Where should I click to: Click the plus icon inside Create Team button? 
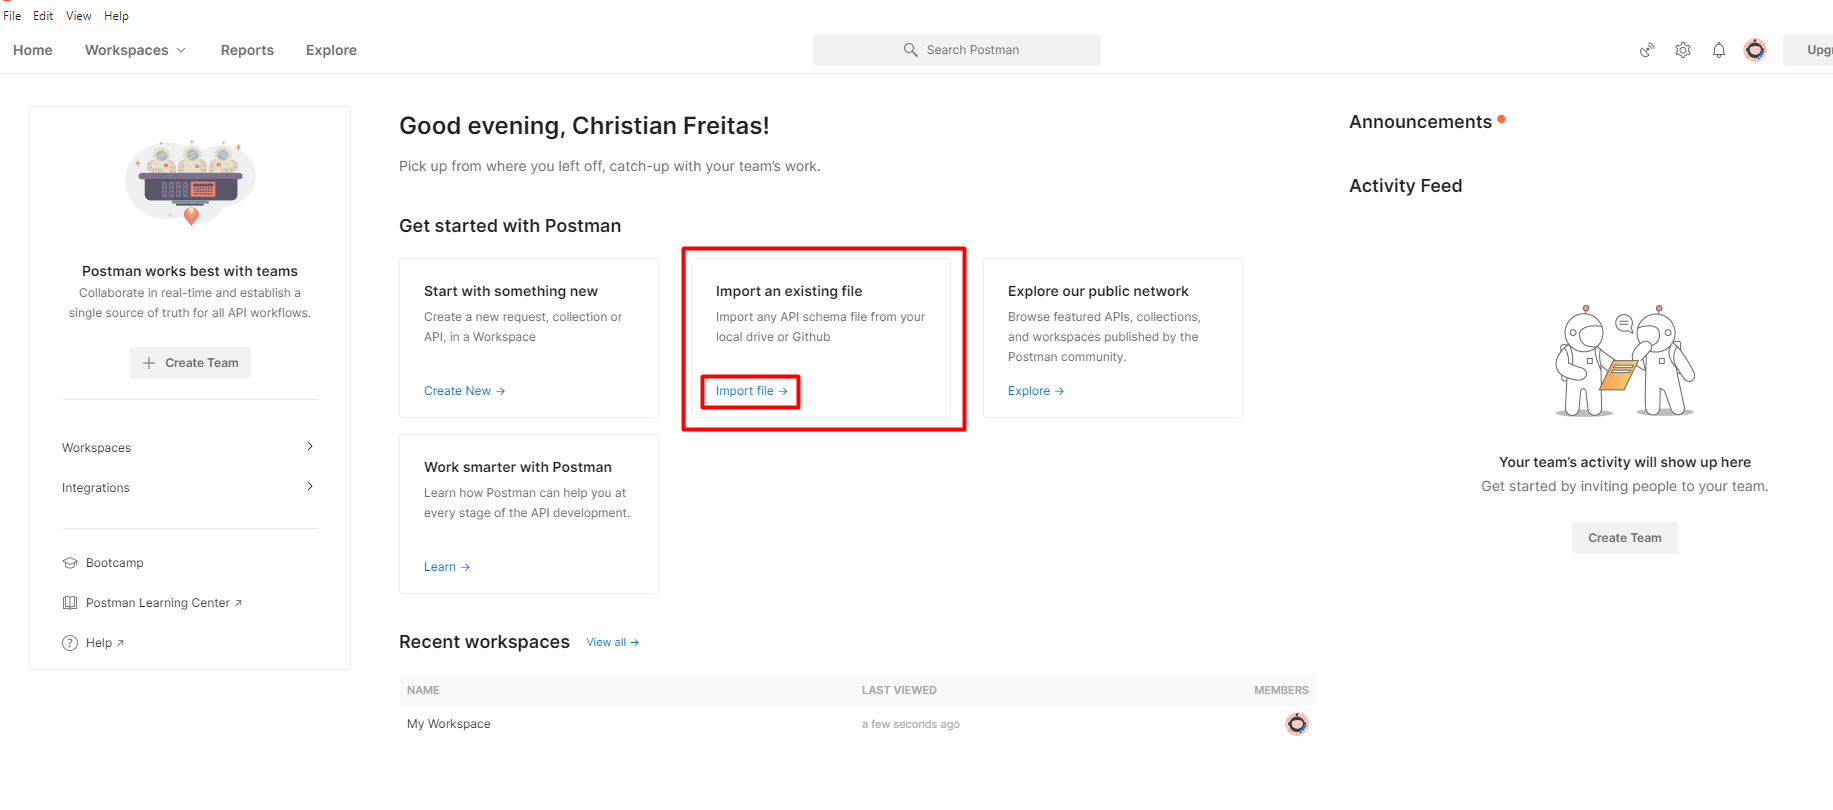coord(149,363)
